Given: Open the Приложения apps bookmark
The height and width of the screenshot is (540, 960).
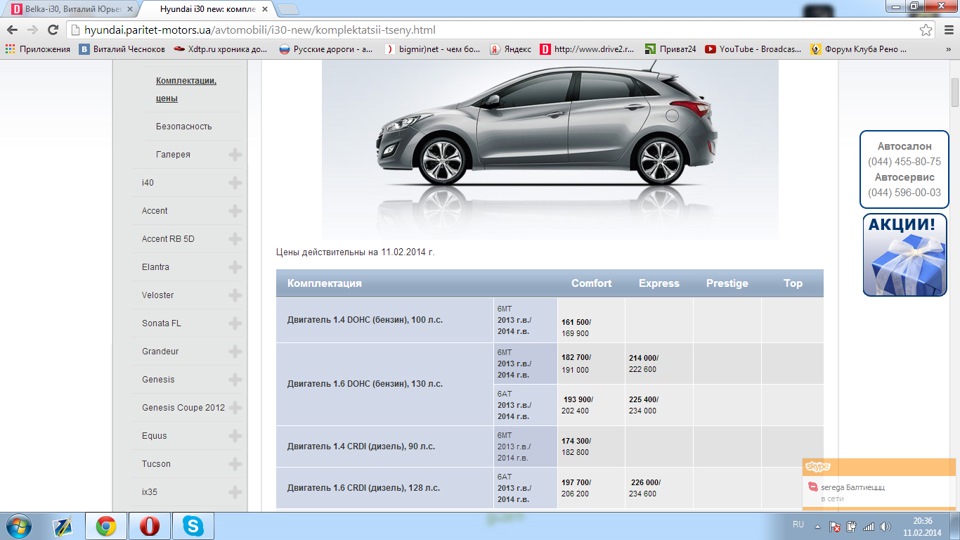Looking at the screenshot, I should (38, 49).
